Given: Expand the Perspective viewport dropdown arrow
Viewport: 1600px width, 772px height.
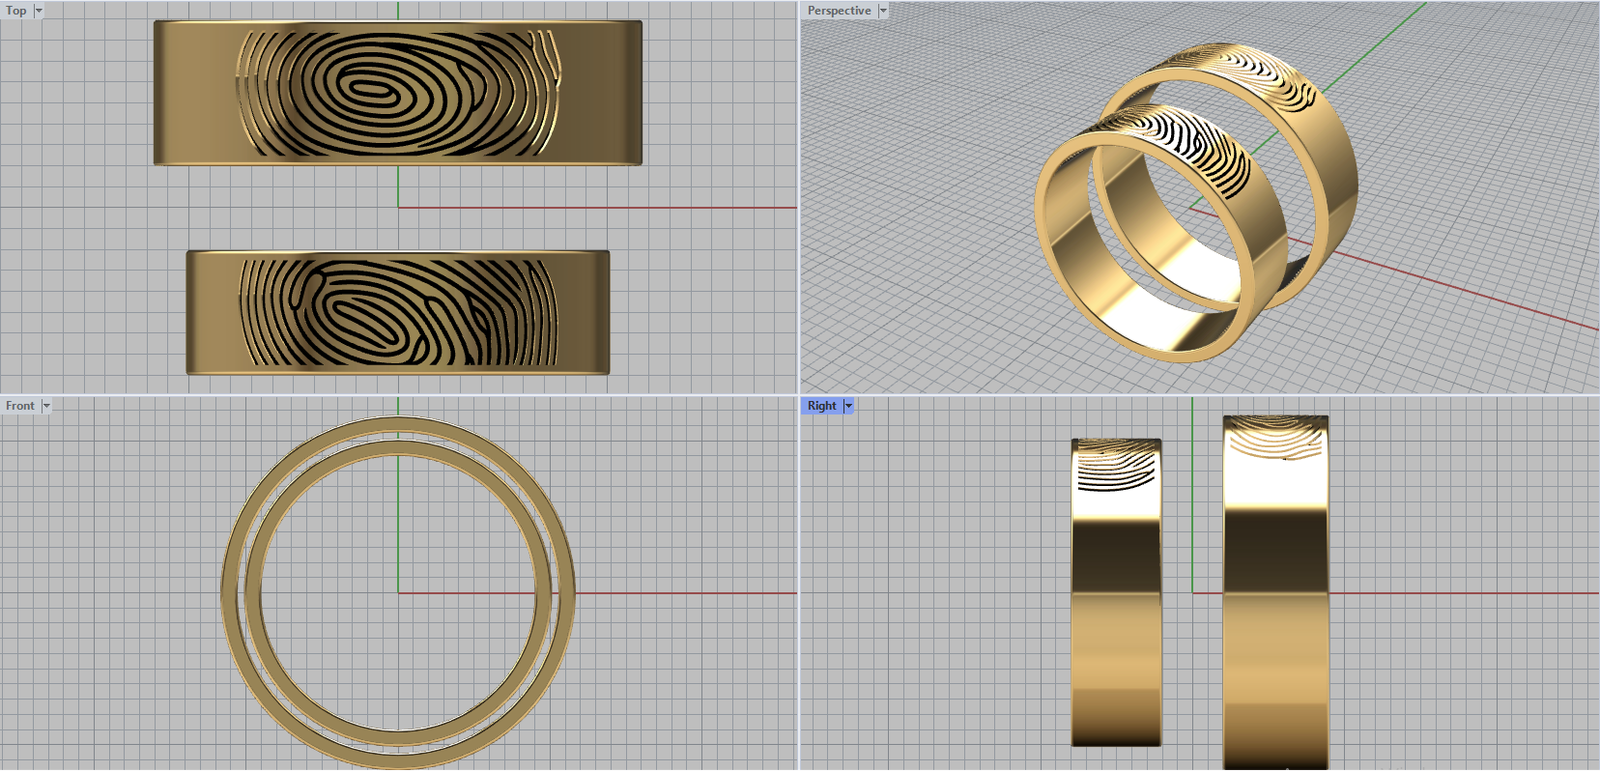Looking at the screenshot, I should click(x=883, y=11).
